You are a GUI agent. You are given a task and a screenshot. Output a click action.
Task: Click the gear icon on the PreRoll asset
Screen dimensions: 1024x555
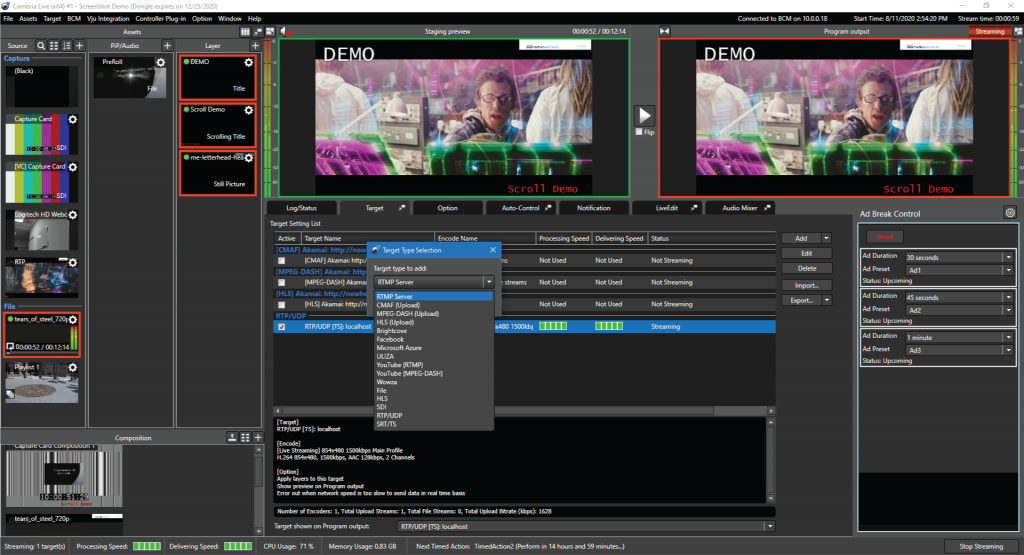point(163,63)
